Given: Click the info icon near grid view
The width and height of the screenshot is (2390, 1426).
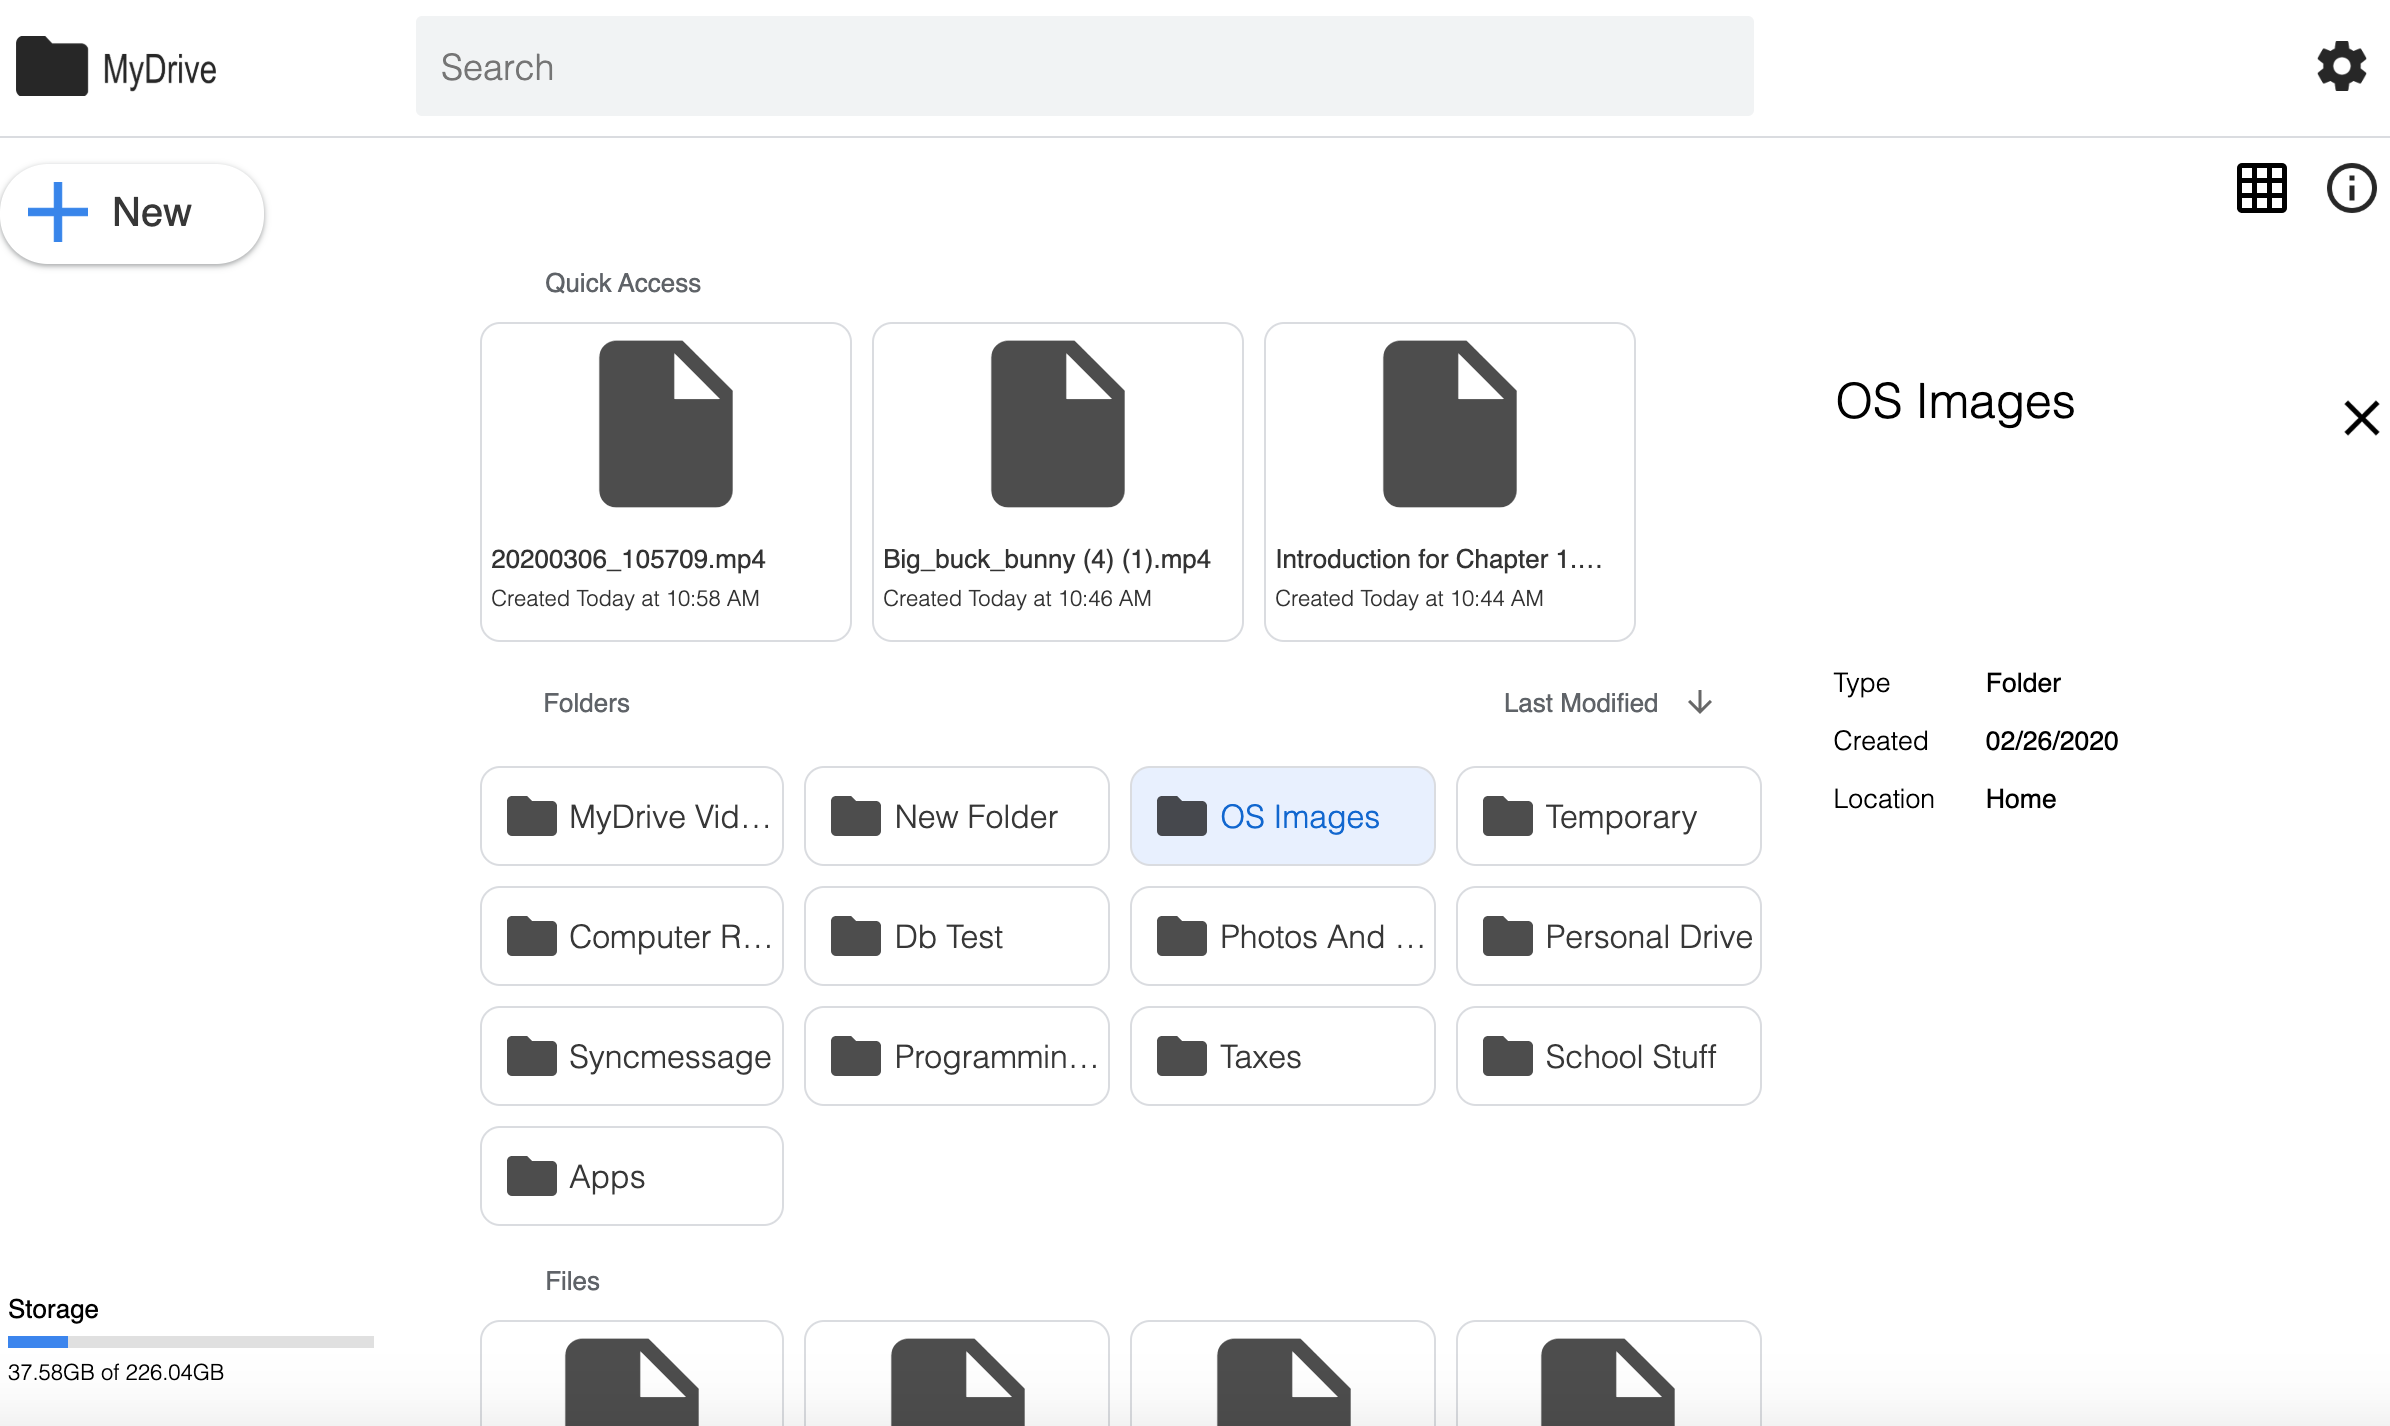Looking at the screenshot, I should 2350,188.
